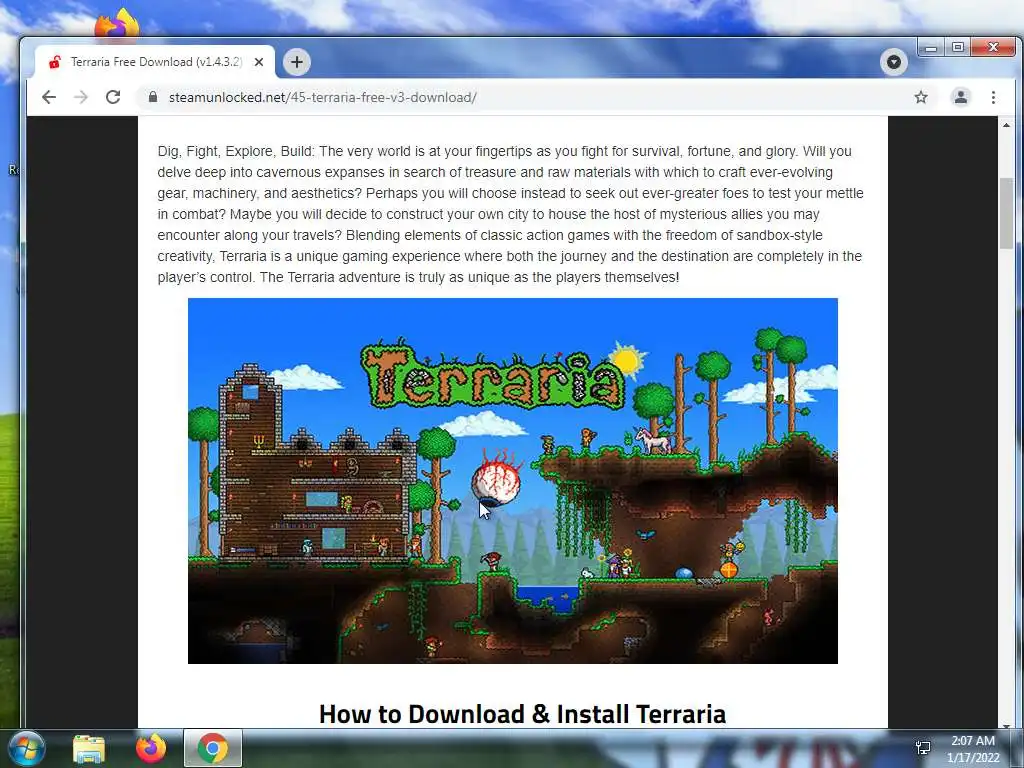Click the Firefox desktop icon behind the window
1024x768 pixels.
pos(117,24)
